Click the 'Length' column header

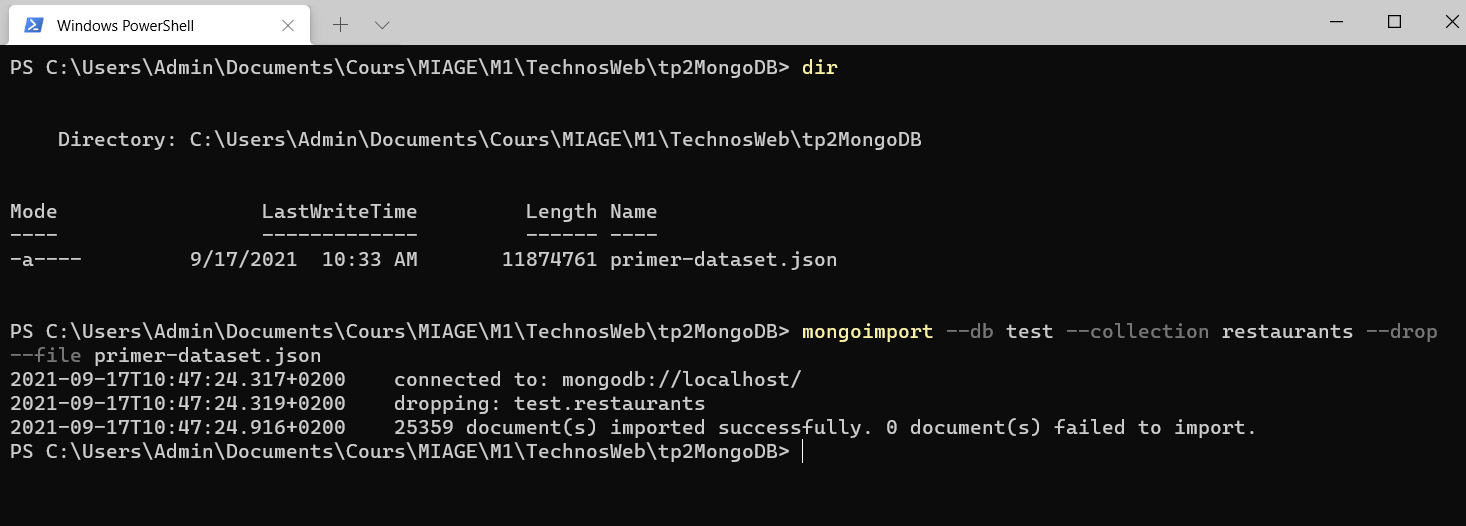point(561,211)
